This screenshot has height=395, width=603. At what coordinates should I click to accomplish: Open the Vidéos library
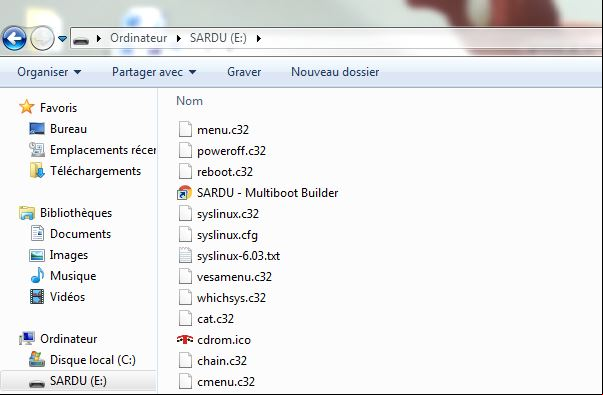point(67,297)
